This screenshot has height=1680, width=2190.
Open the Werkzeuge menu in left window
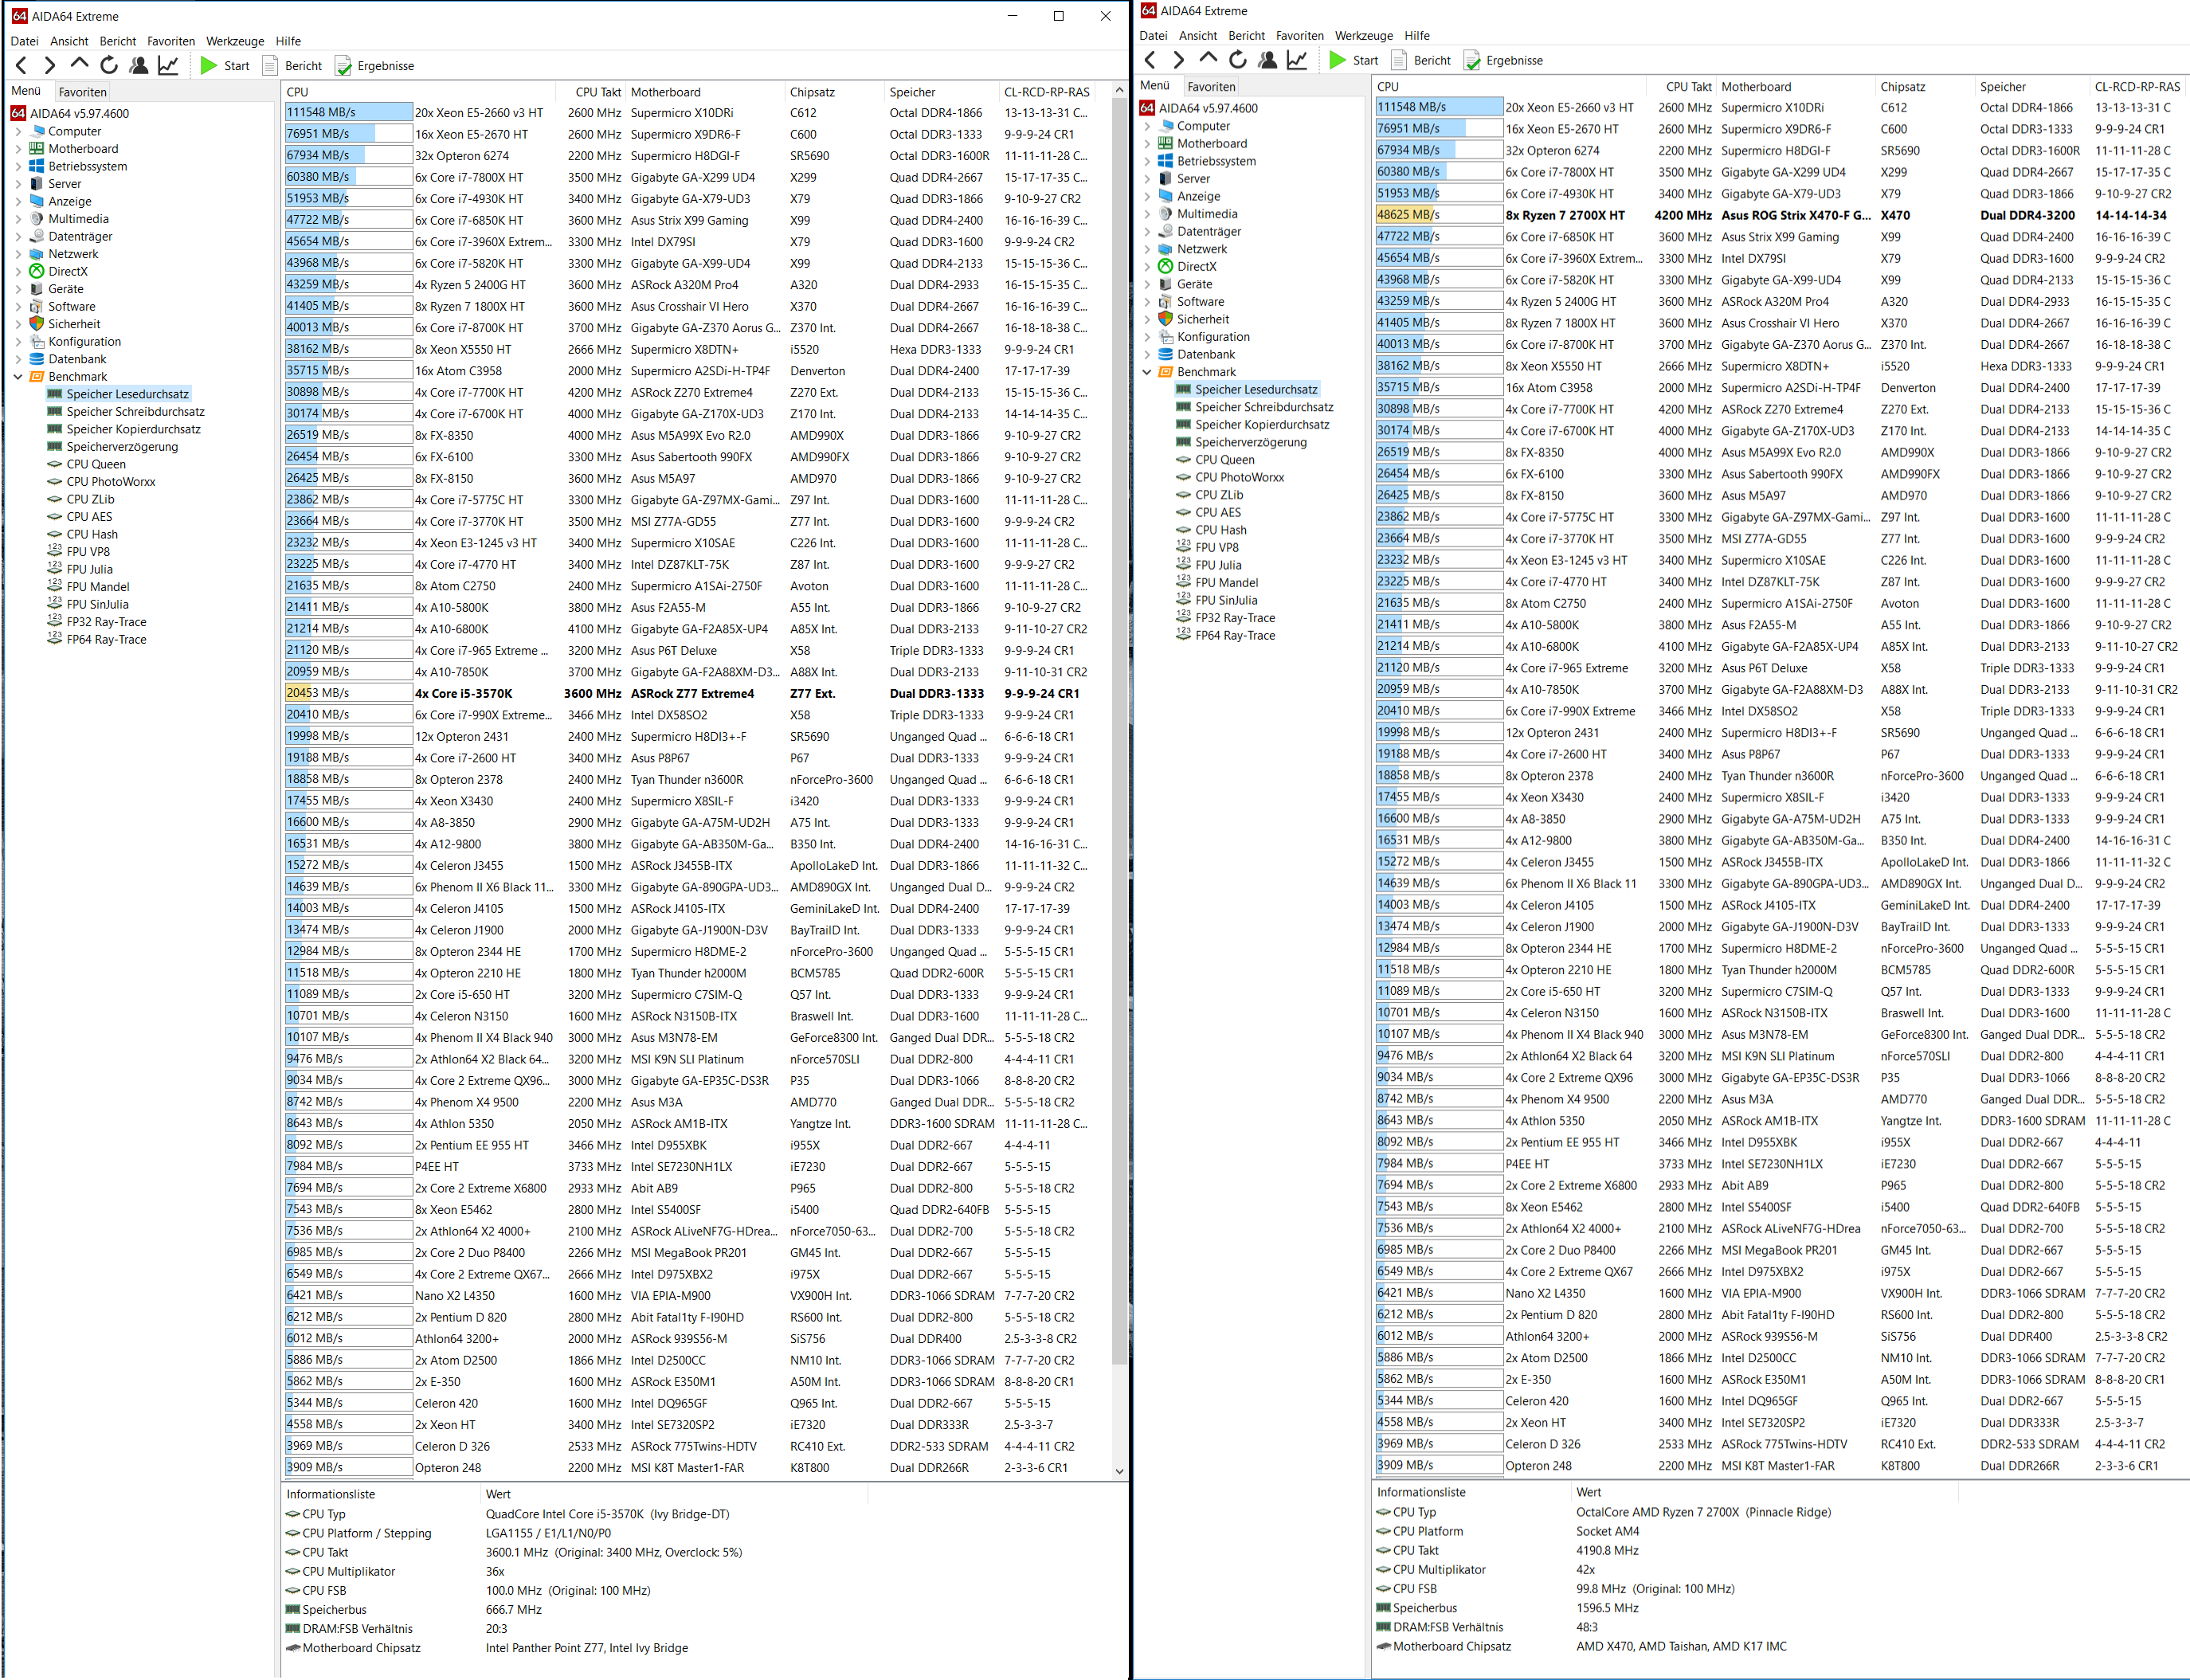[x=235, y=41]
